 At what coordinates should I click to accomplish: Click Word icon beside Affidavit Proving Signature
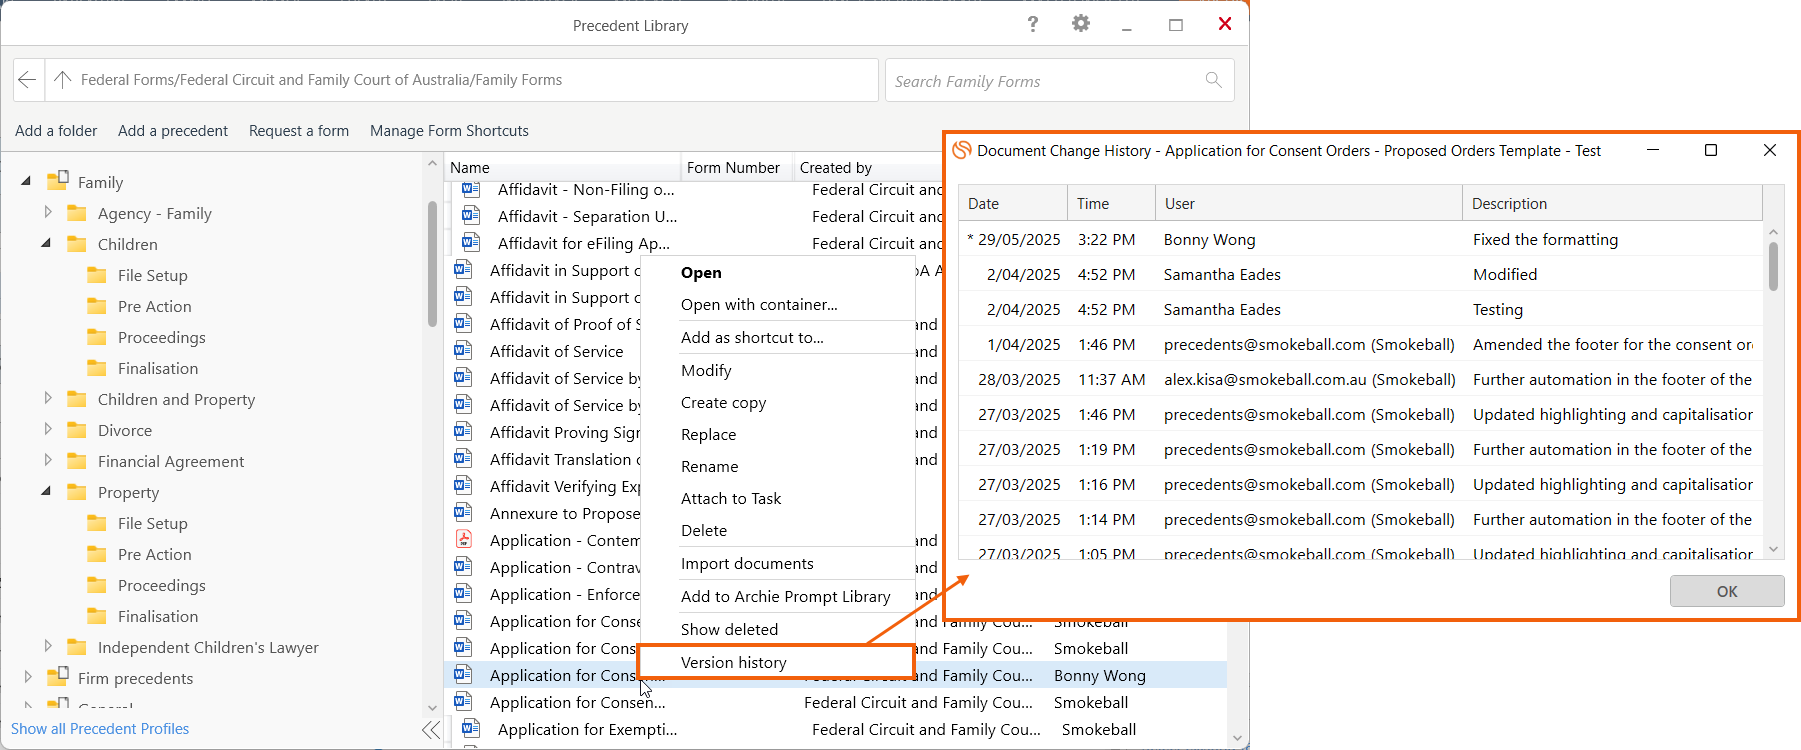[x=463, y=432]
